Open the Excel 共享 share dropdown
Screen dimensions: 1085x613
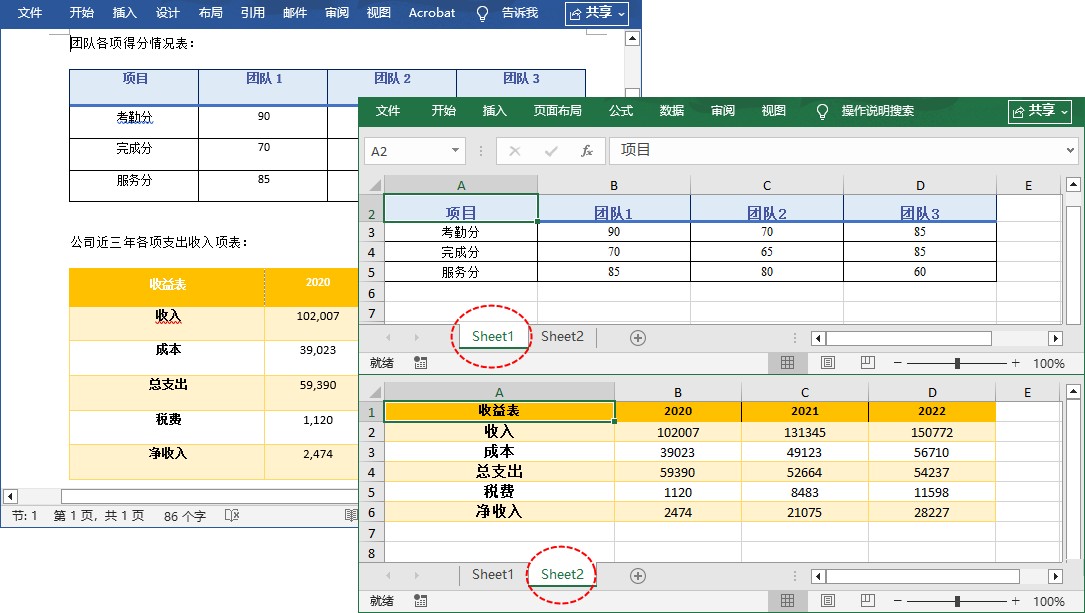coord(1039,111)
